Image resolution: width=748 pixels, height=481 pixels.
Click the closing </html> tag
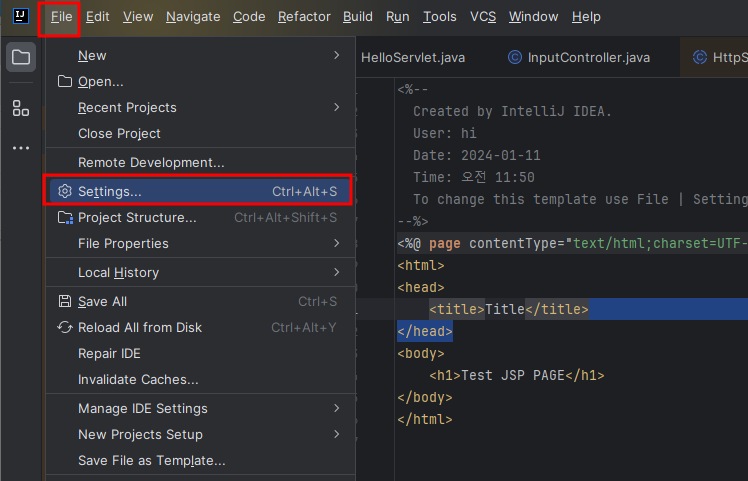[425, 419]
